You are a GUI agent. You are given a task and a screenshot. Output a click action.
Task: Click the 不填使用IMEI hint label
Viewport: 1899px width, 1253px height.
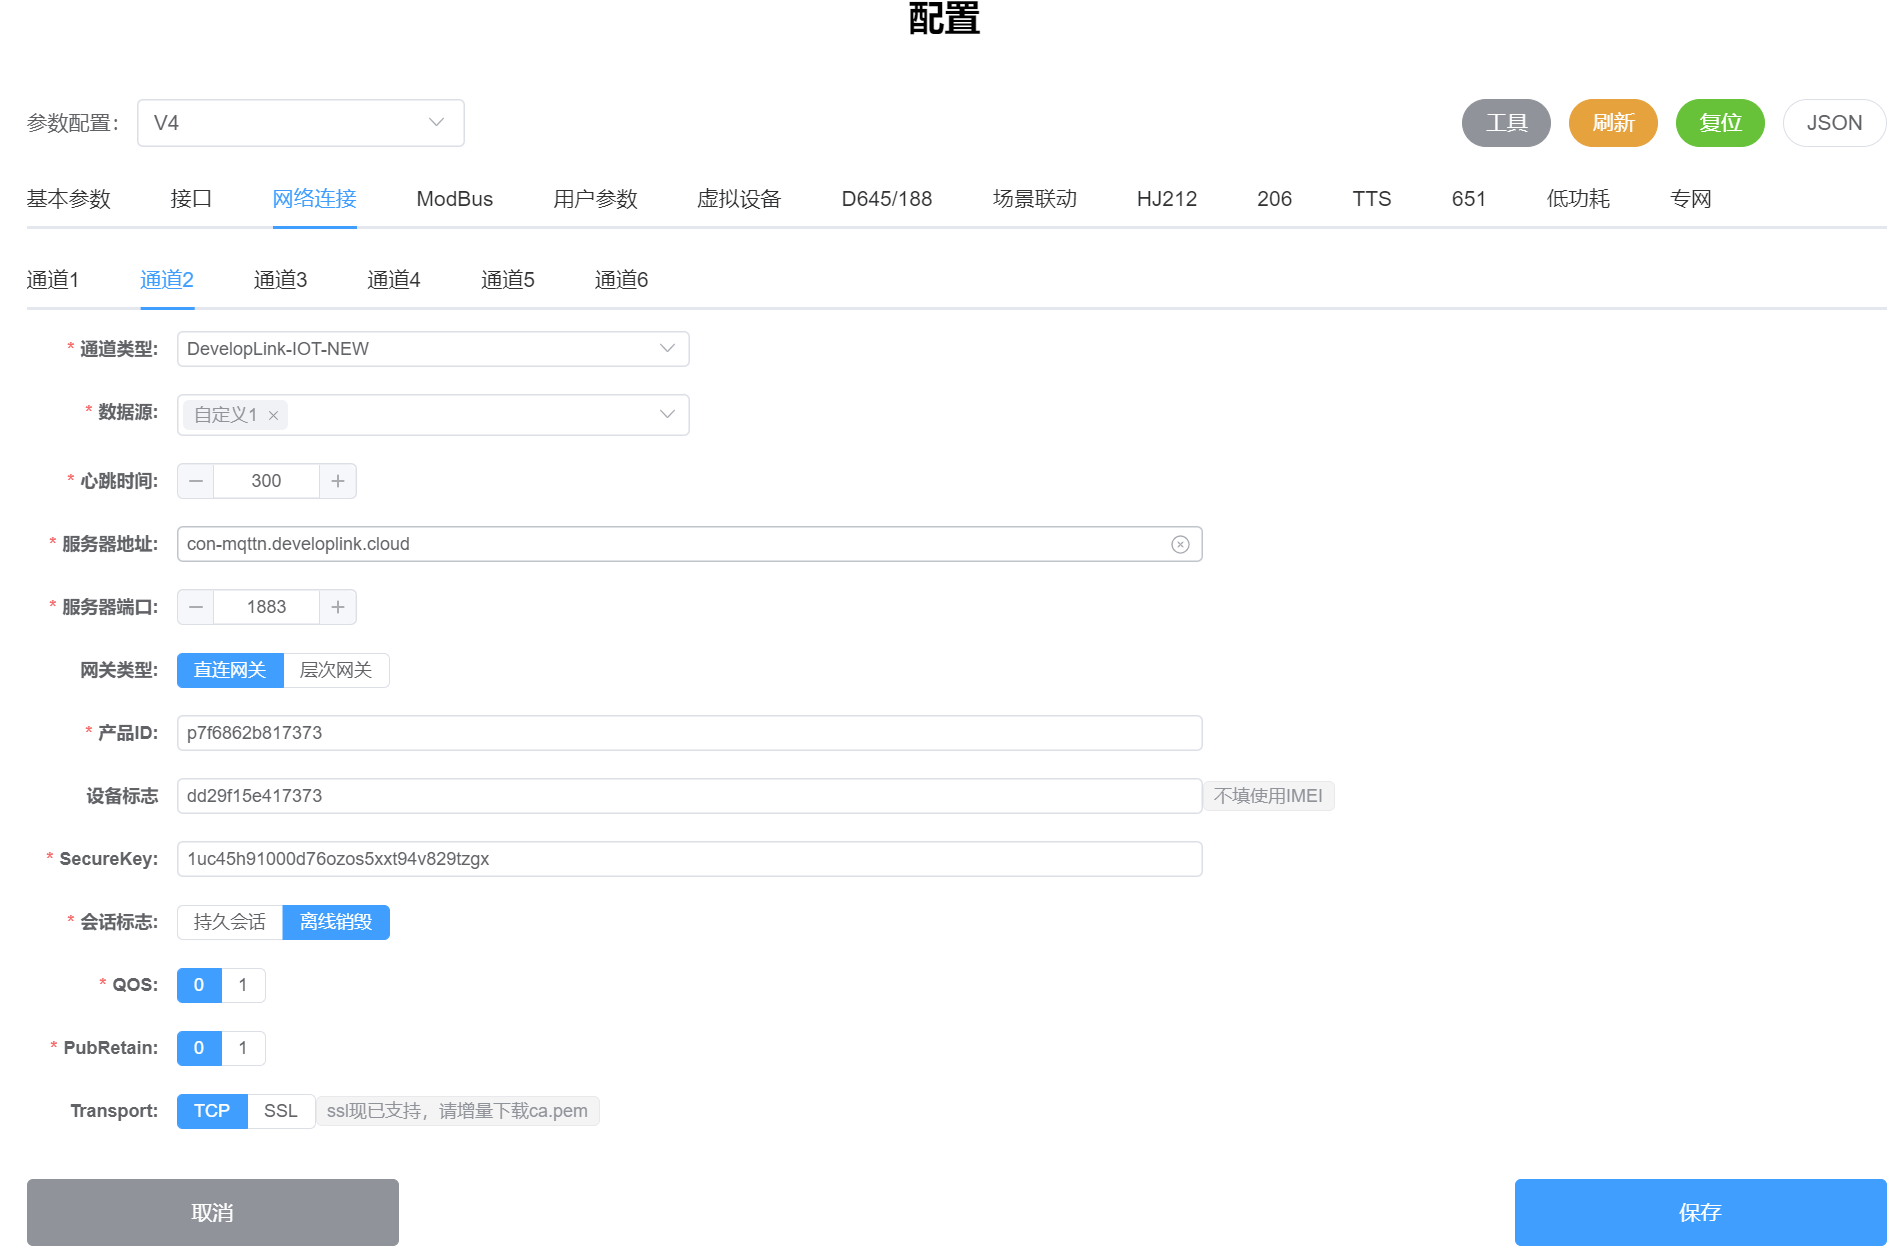coord(1268,796)
